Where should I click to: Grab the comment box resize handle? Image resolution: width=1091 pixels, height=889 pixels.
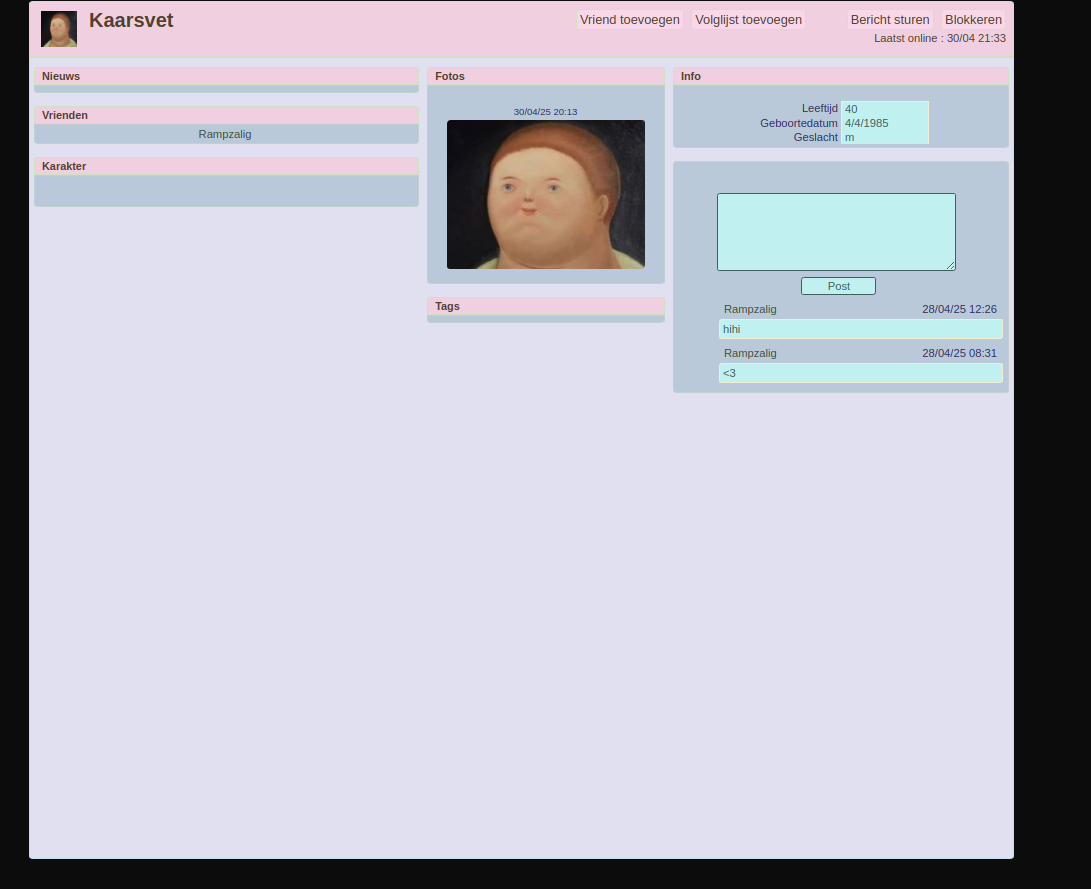[950, 265]
